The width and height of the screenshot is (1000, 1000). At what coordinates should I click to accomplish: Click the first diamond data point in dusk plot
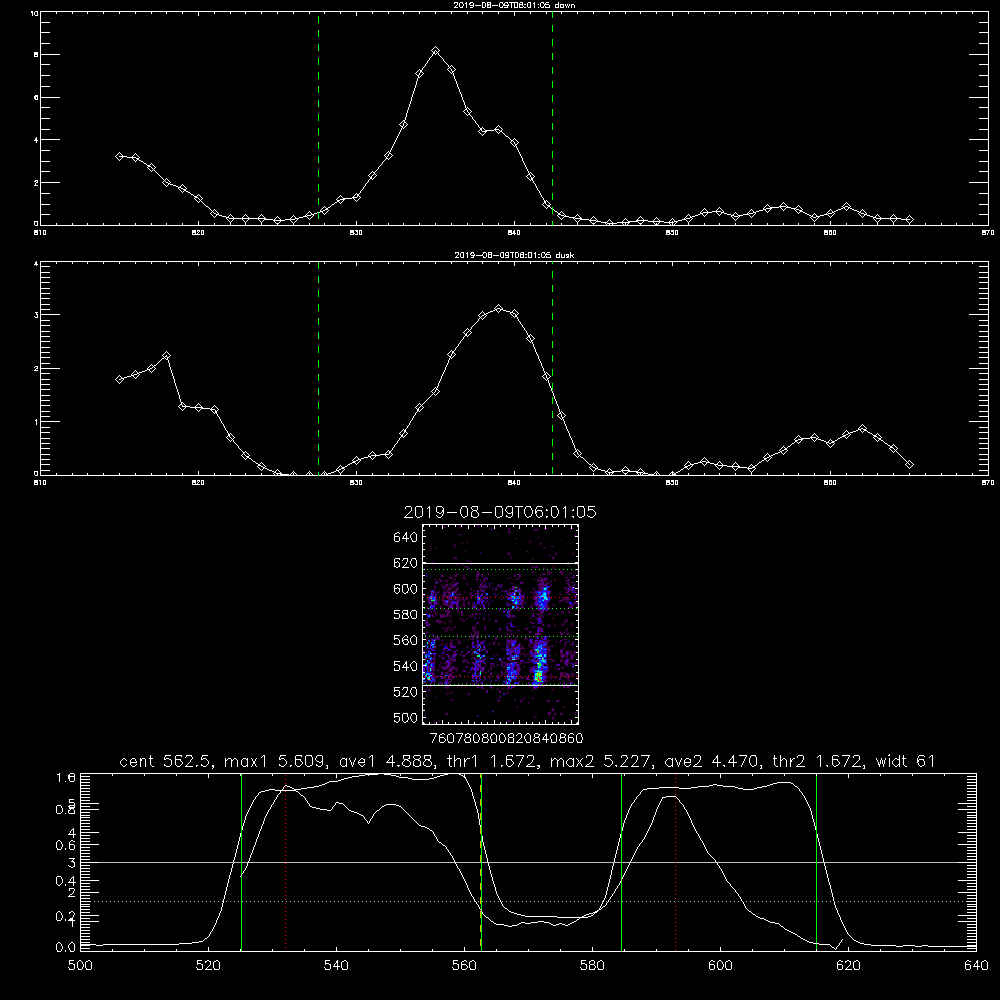pyautogui.click(x=119, y=379)
